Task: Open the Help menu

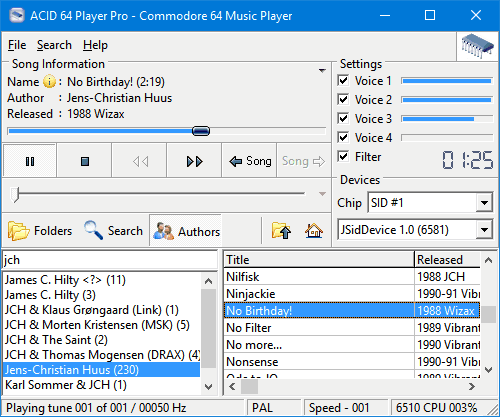Action: tap(95, 45)
